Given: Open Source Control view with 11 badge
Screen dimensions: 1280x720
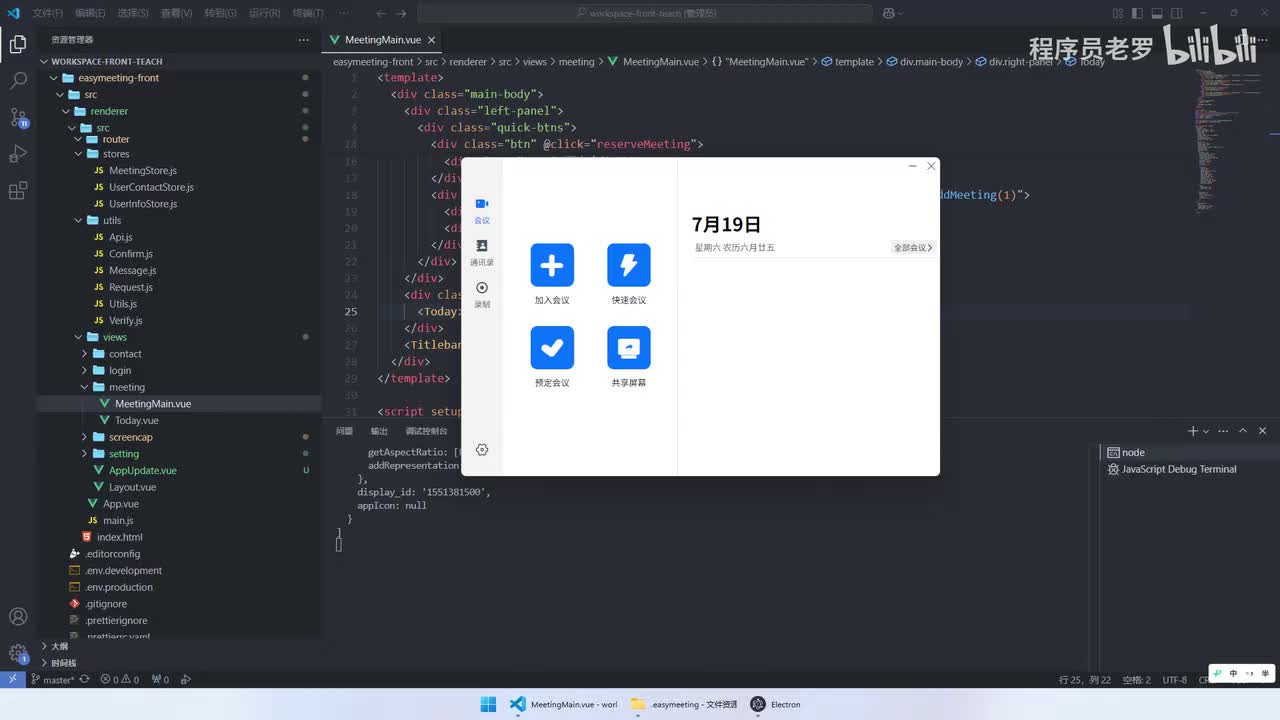Looking at the screenshot, I should coord(18,117).
